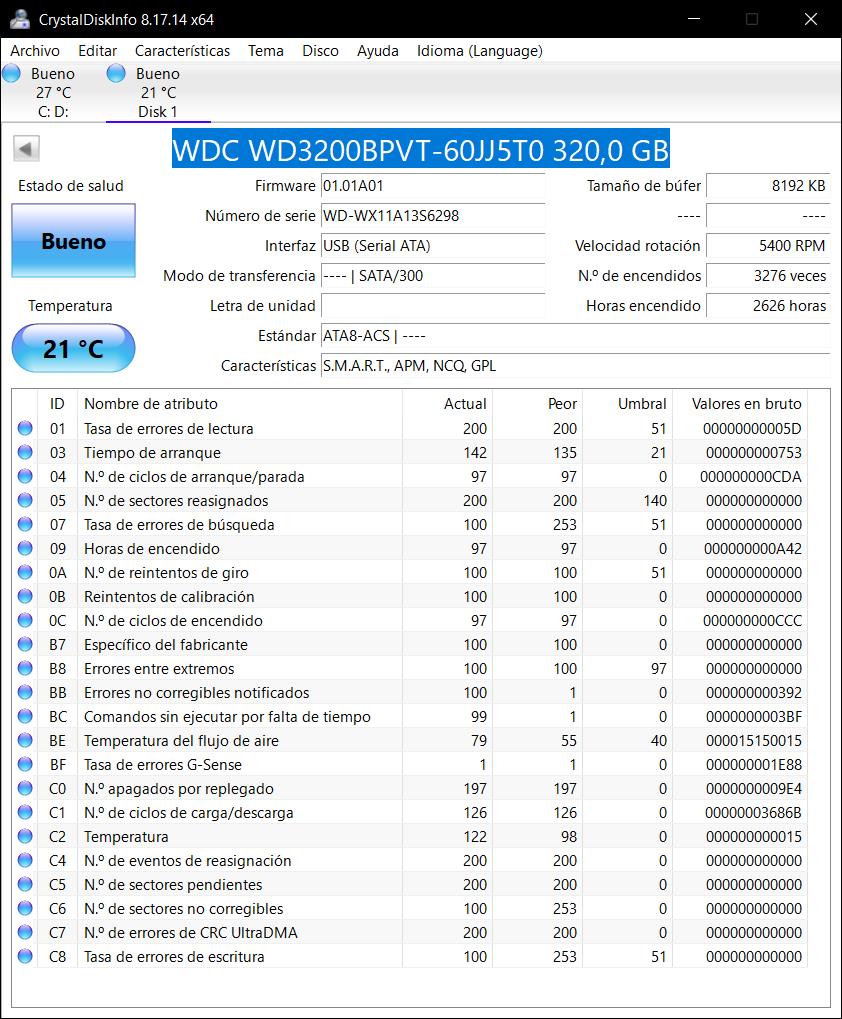Click the transfer mode field SATA/300
This screenshot has width=842, height=1019.
click(x=433, y=276)
